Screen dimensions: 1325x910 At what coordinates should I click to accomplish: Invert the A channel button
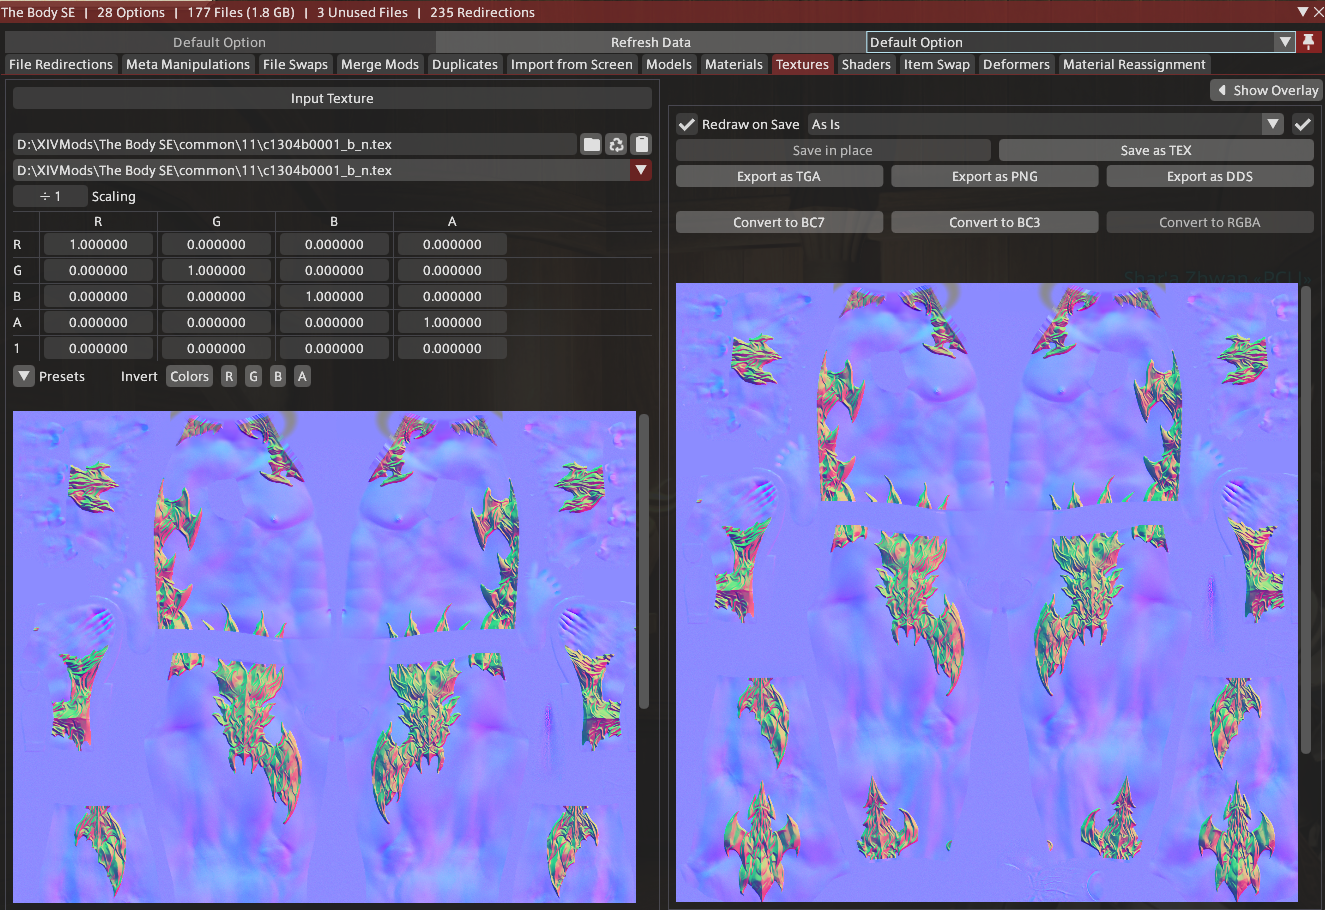click(x=302, y=376)
